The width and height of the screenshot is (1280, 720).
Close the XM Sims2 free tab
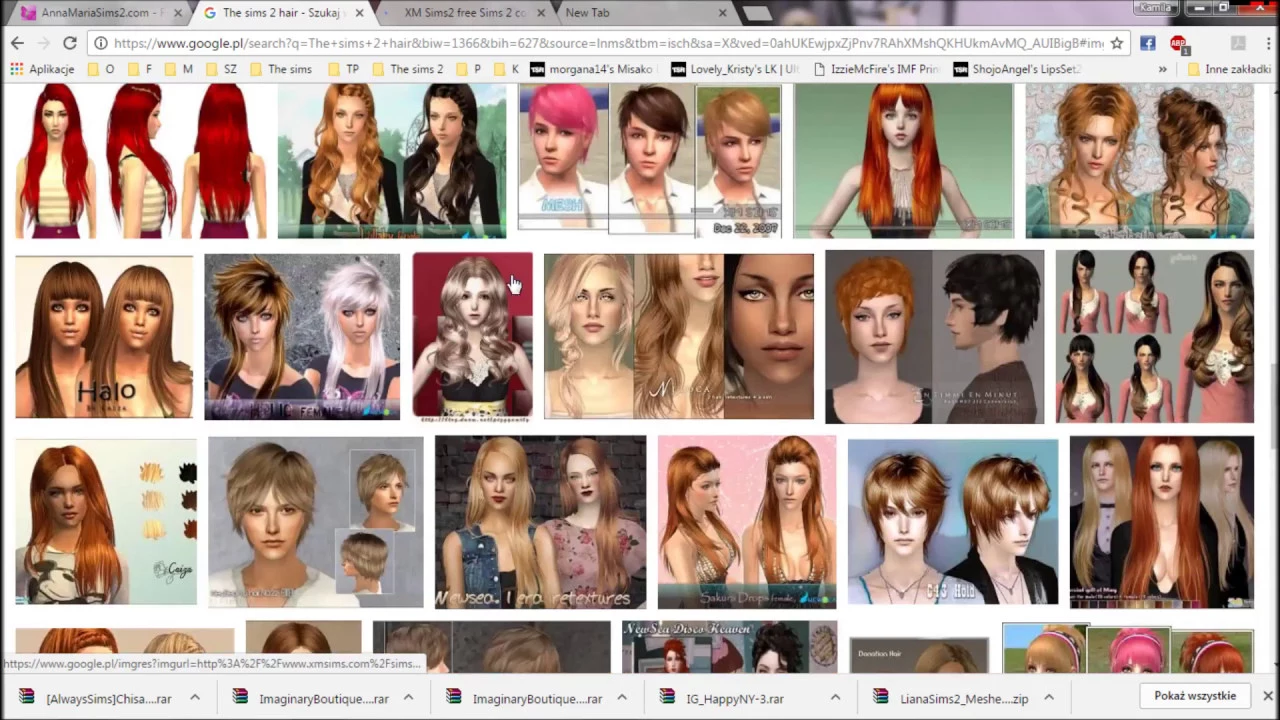pyautogui.click(x=541, y=13)
